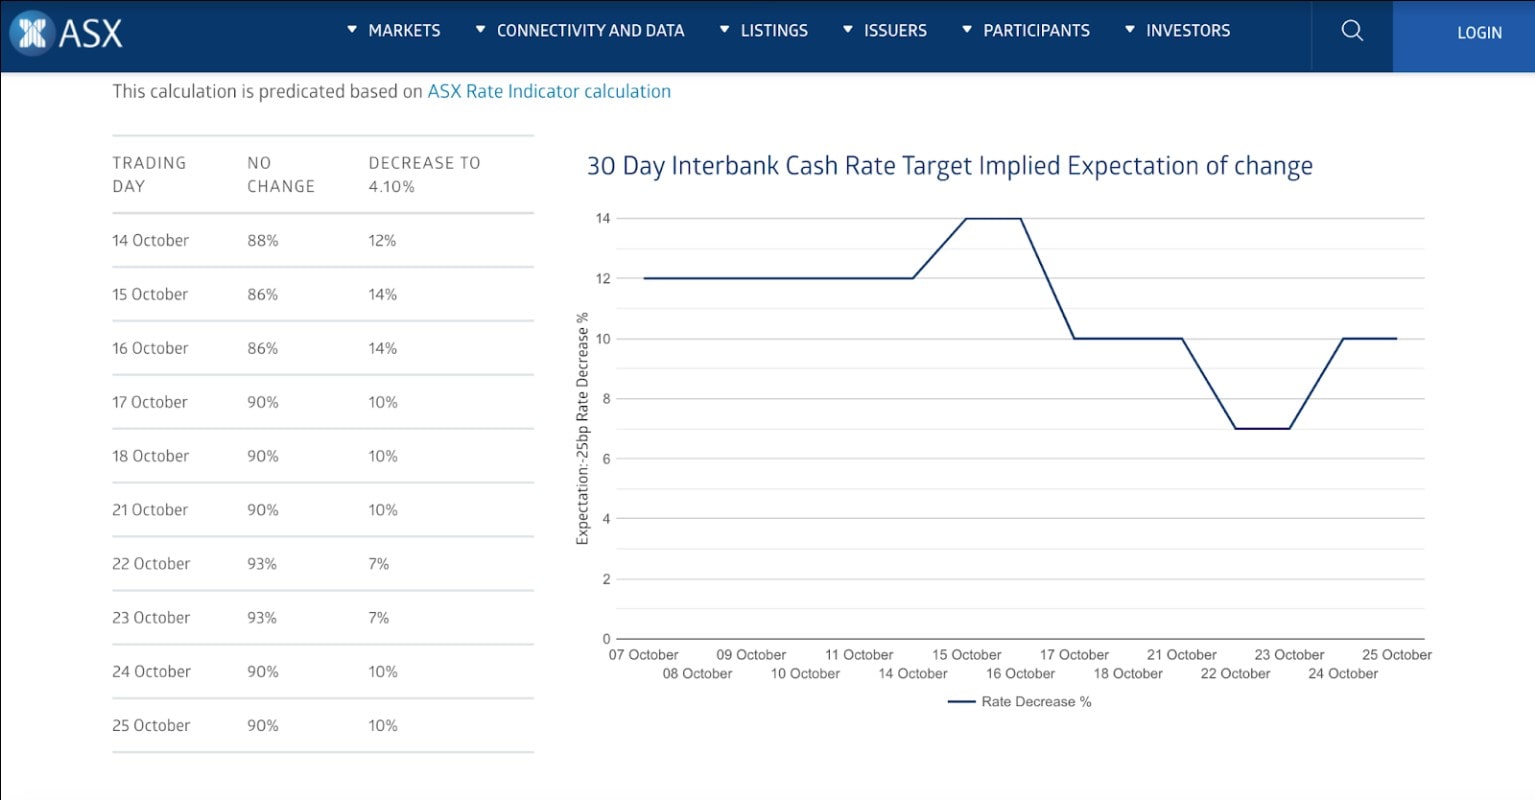Expand the Listings dropdown arrow

pyautogui.click(x=724, y=30)
